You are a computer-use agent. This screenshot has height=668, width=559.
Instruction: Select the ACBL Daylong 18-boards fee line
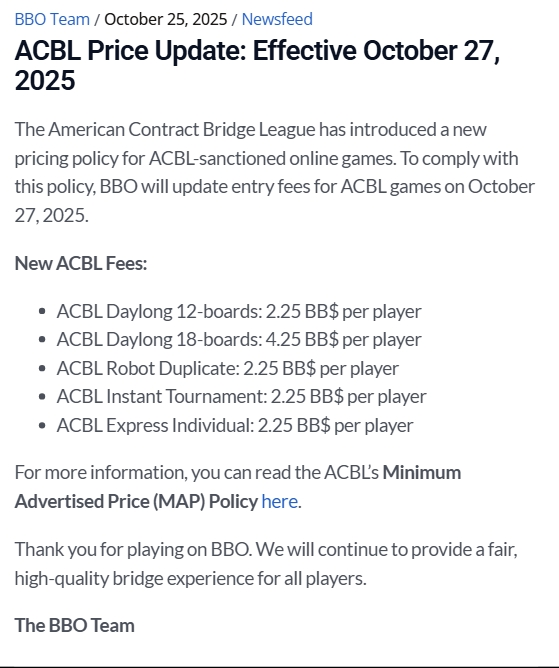point(239,340)
